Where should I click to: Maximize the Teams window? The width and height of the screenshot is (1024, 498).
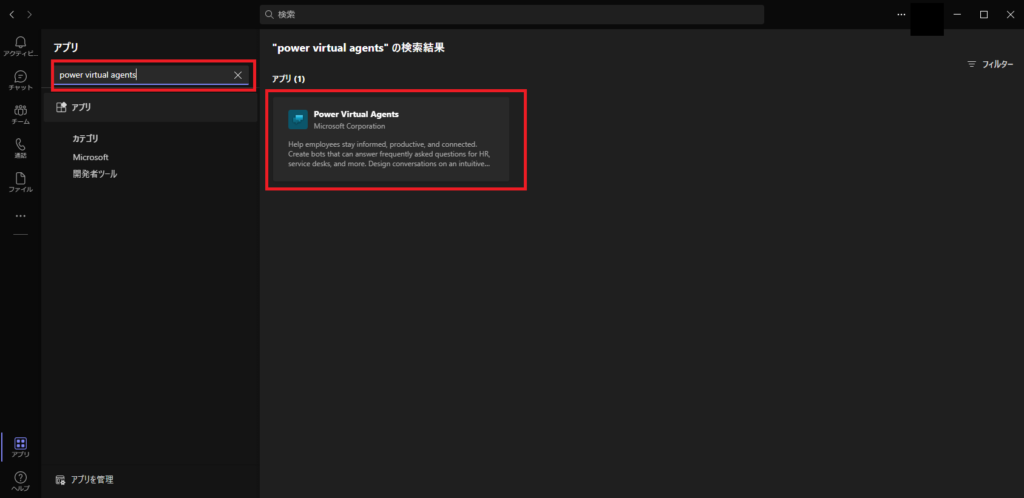coord(984,14)
